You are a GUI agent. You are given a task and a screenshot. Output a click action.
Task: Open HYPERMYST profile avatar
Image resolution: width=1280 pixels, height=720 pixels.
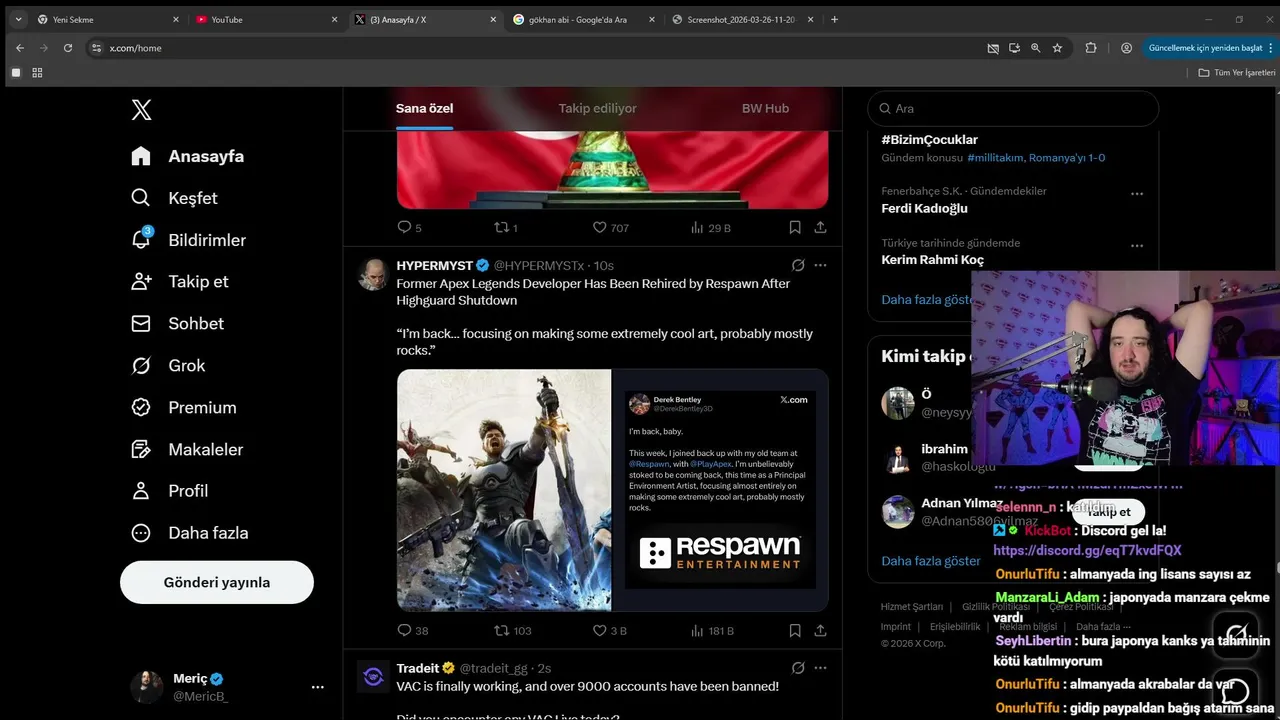(373, 274)
